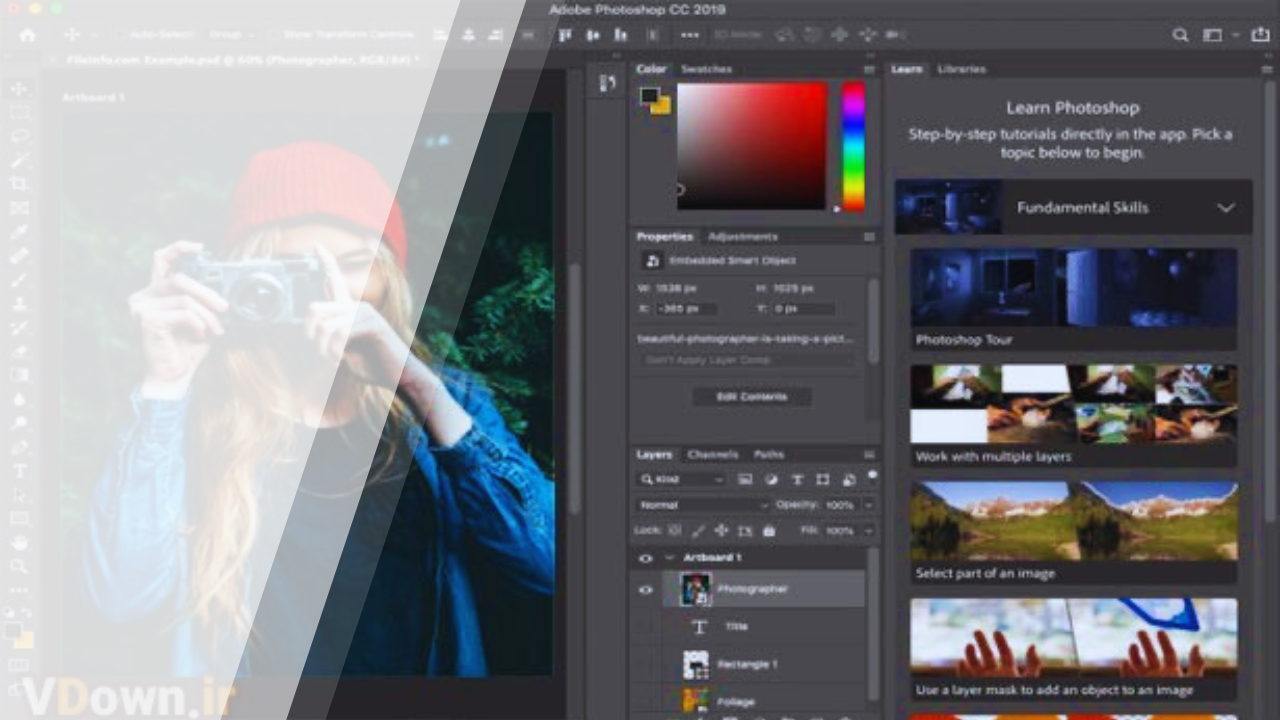Filter layers by type layers icon
Image resolution: width=1280 pixels, height=720 pixels.
(x=797, y=480)
